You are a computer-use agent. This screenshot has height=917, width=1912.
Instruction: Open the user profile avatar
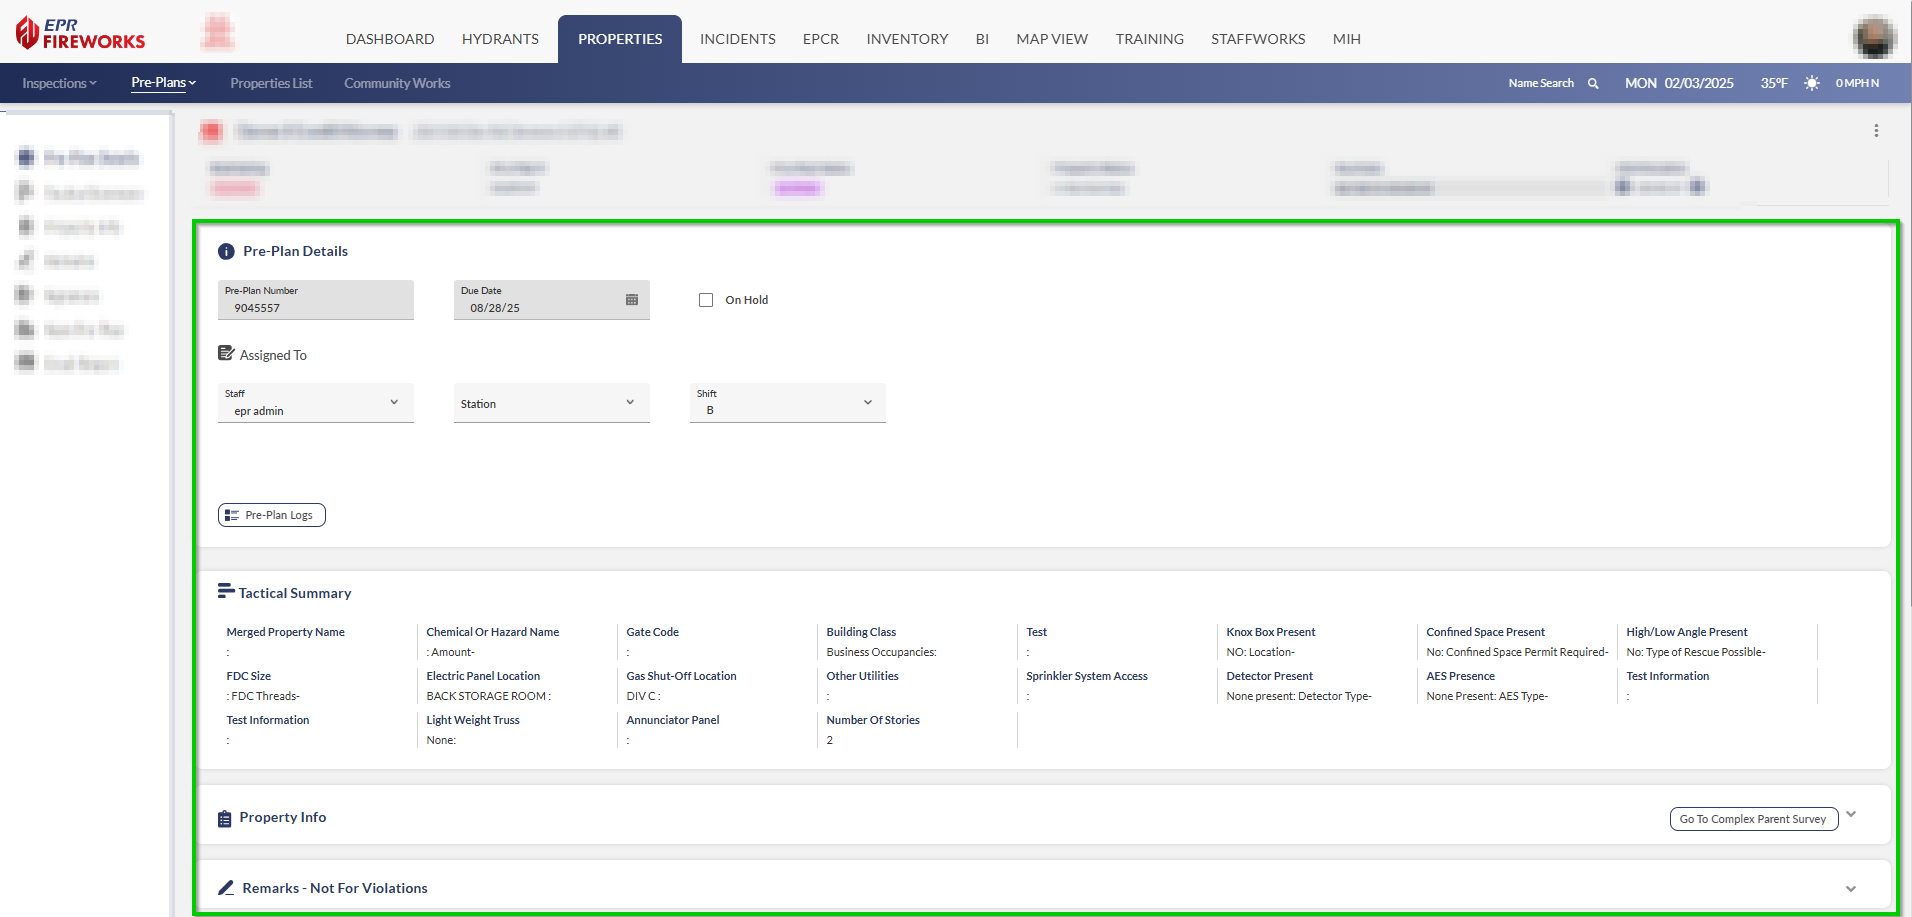coord(1874,37)
